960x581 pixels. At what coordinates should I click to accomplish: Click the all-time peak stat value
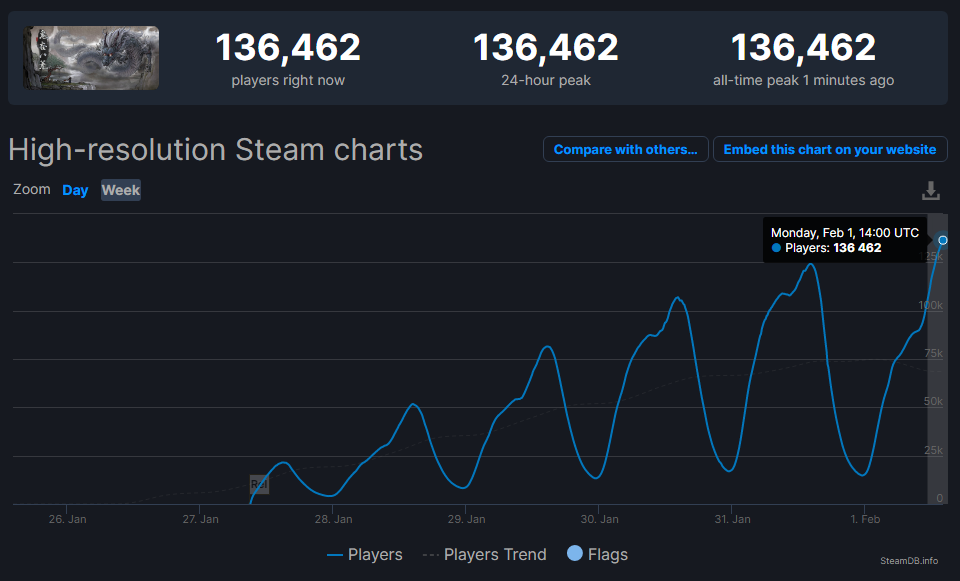pos(802,46)
